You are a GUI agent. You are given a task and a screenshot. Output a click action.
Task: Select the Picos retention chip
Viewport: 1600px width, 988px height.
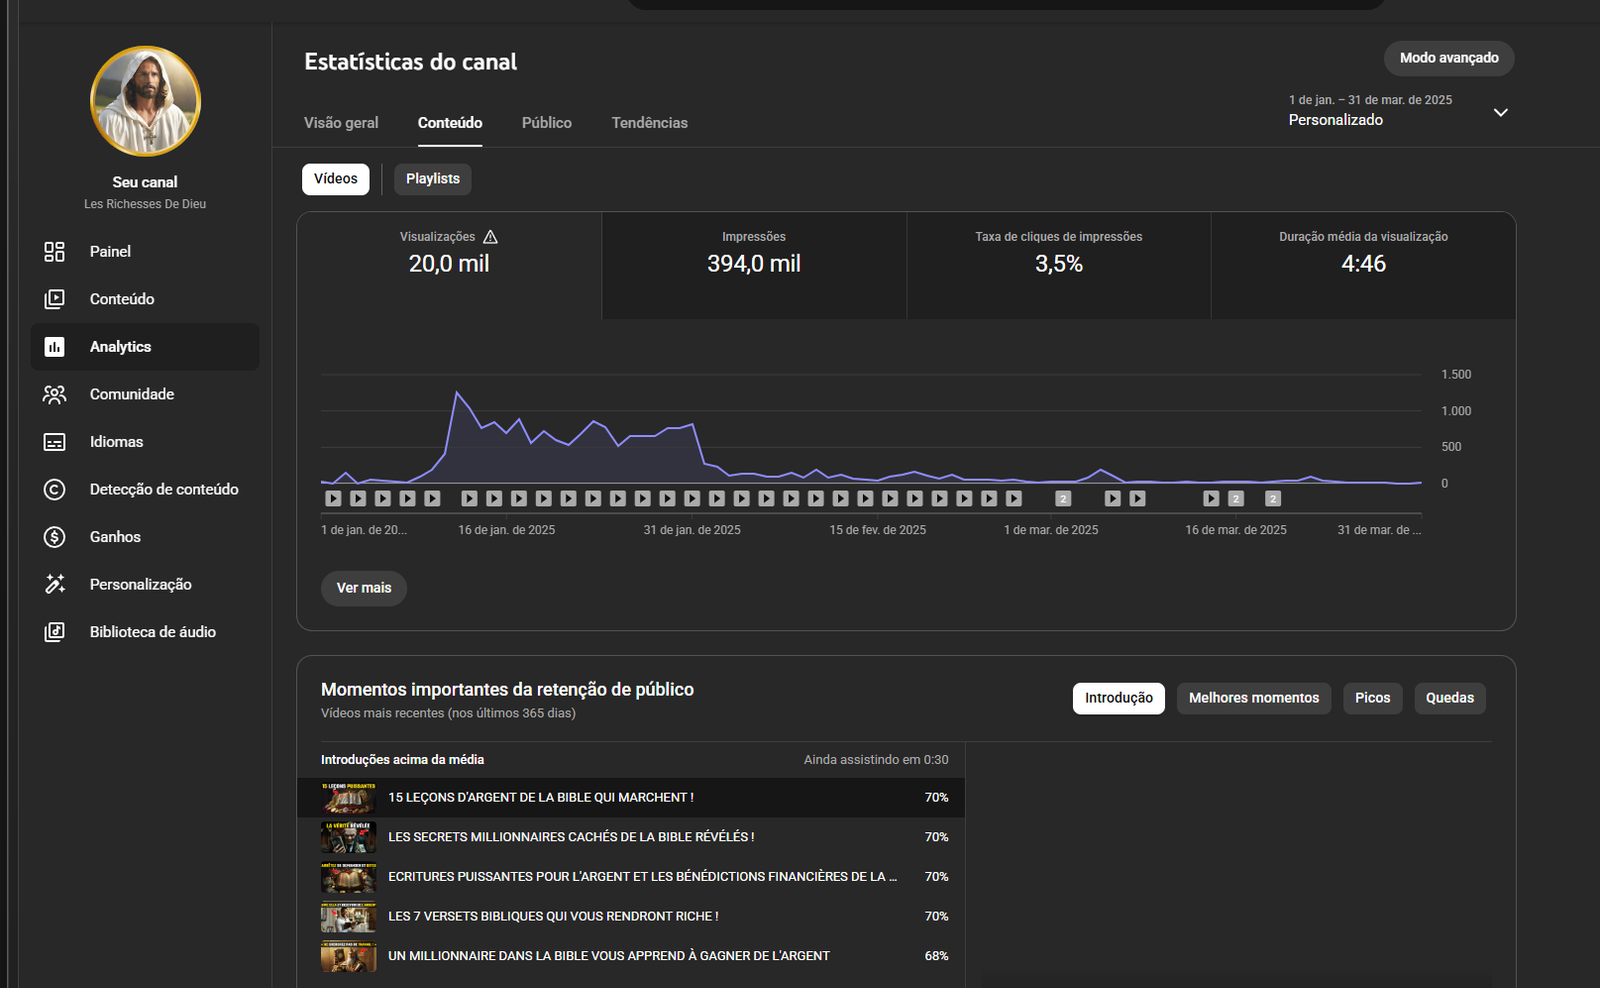click(x=1373, y=698)
